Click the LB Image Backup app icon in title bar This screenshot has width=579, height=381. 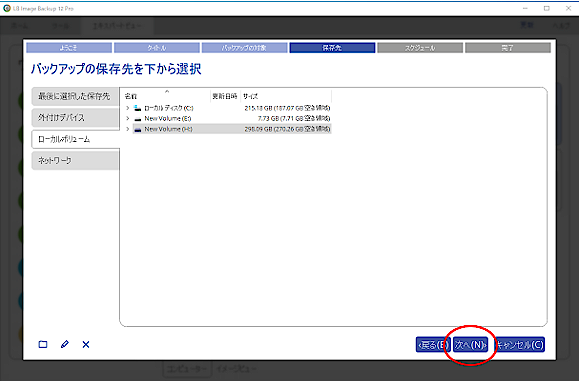7,8
